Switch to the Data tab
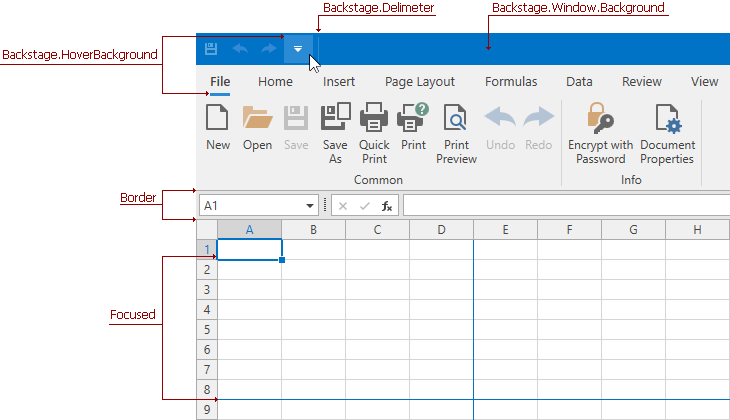The image size is (730, 420). point(579,82)
